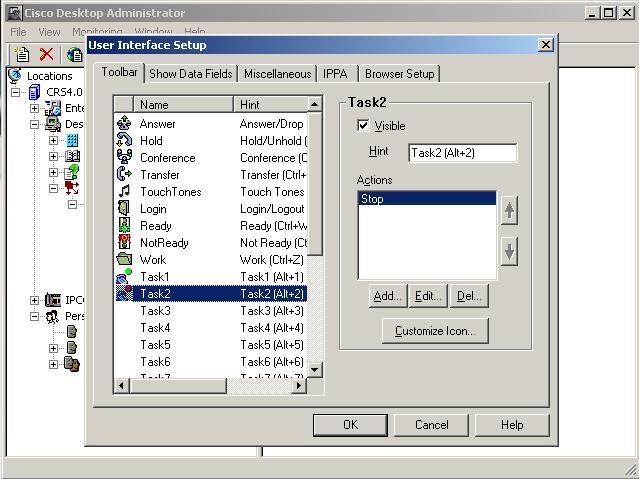Click the Name column header
Viewport: 639px width, 479px height.
click(183, 104)
